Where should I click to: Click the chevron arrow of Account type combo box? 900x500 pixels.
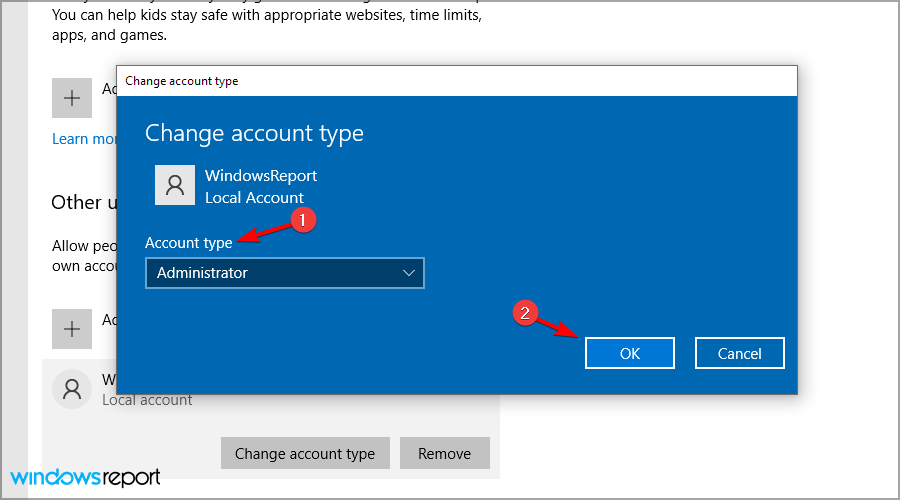pyautogui.click(x=408, y=273)
